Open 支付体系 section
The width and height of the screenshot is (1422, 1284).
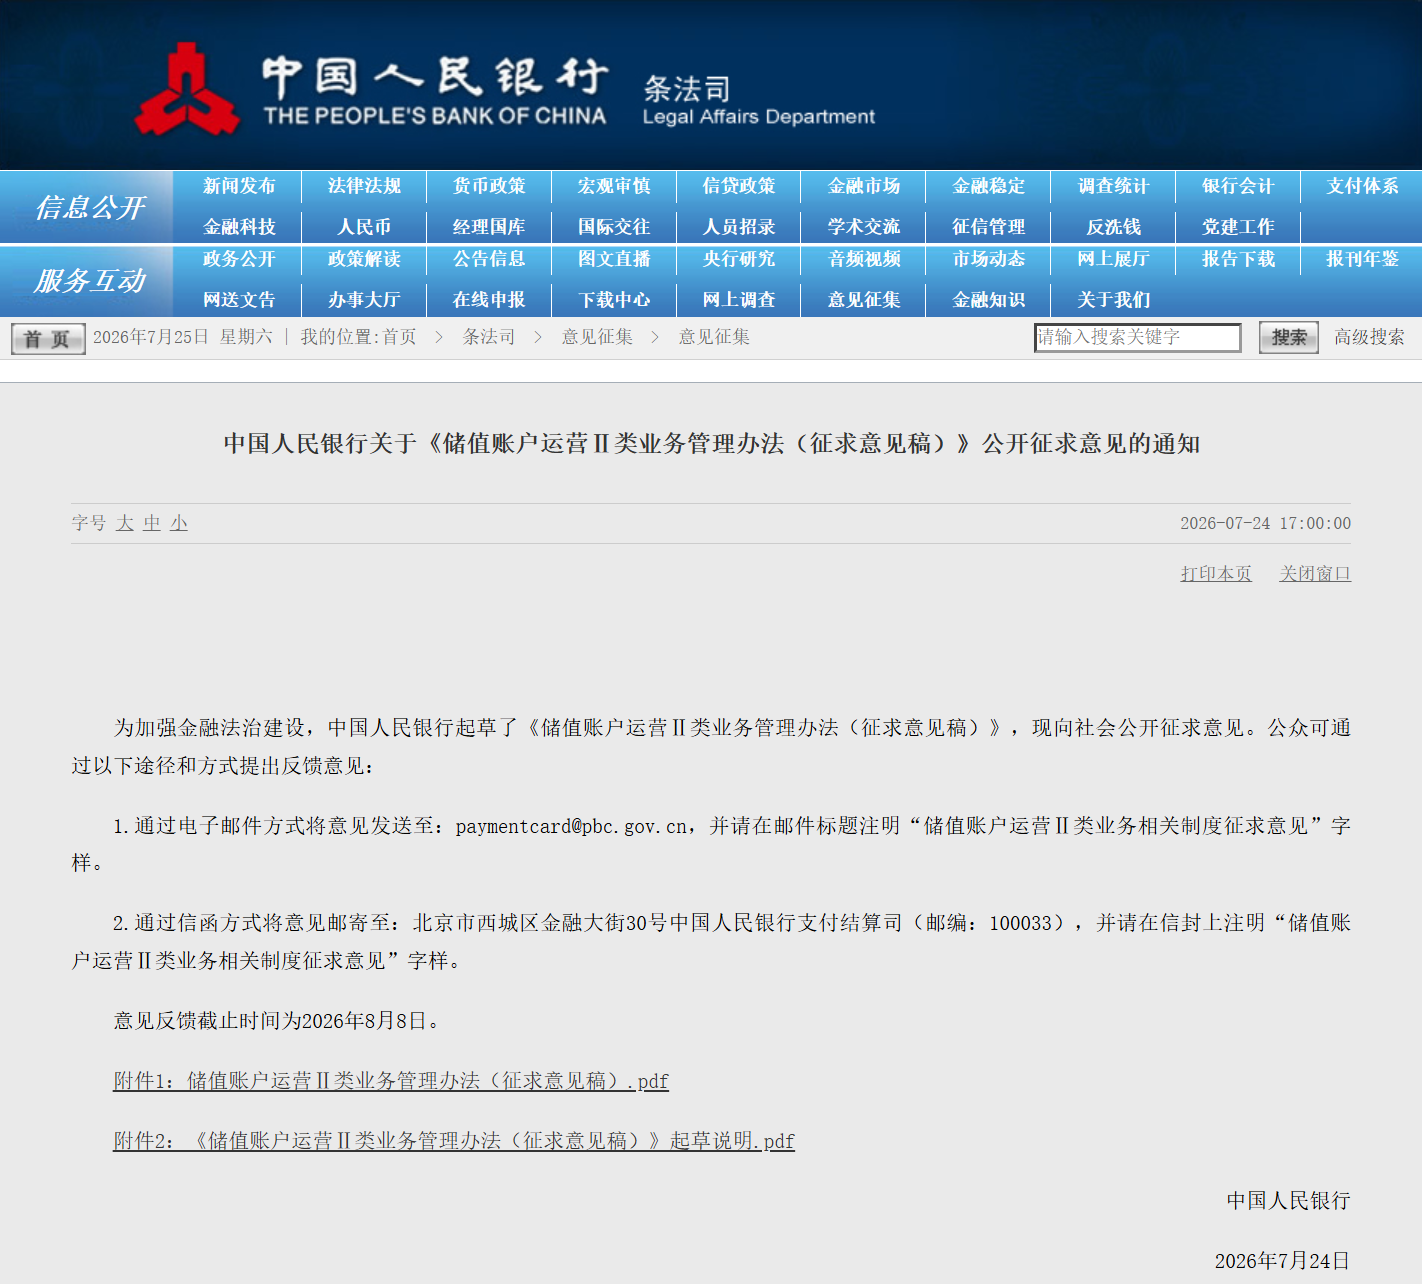tap(1362, 186)
